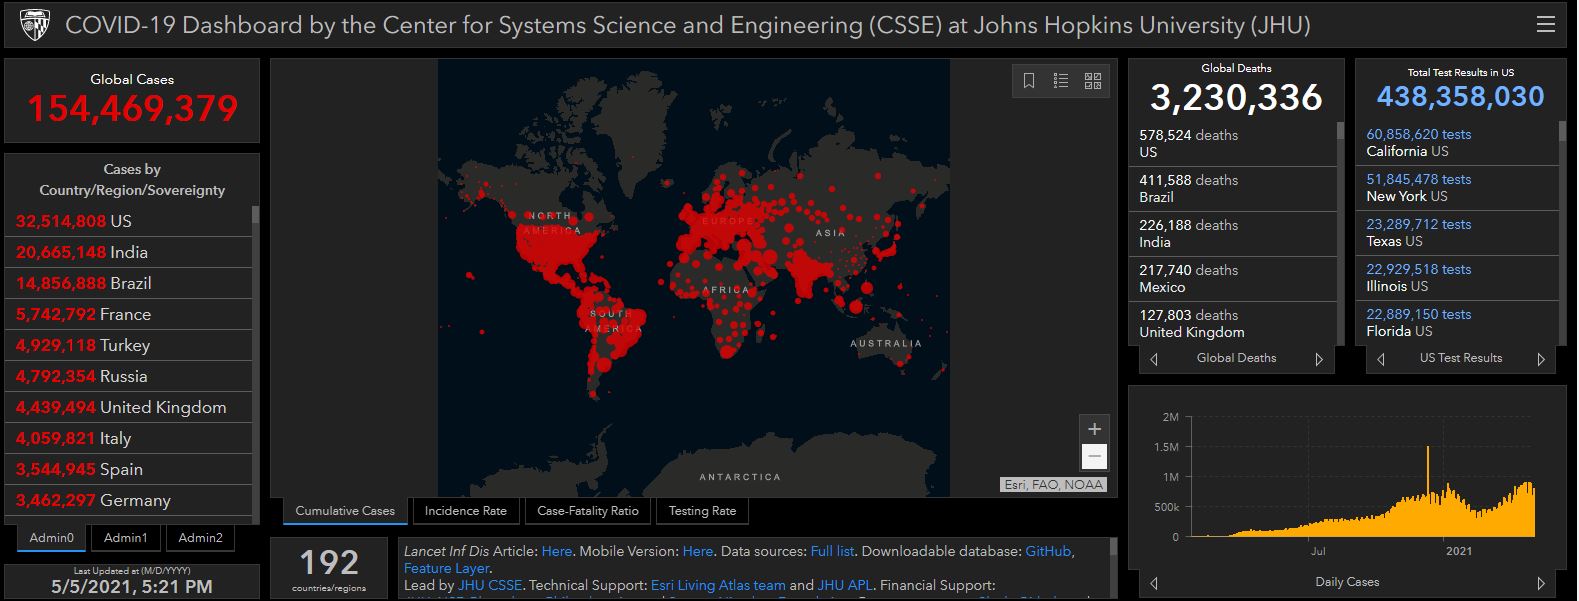This screenshot has height=601, width=1579.
Task: Zoom in on the map
Action: coord(1094,429)
